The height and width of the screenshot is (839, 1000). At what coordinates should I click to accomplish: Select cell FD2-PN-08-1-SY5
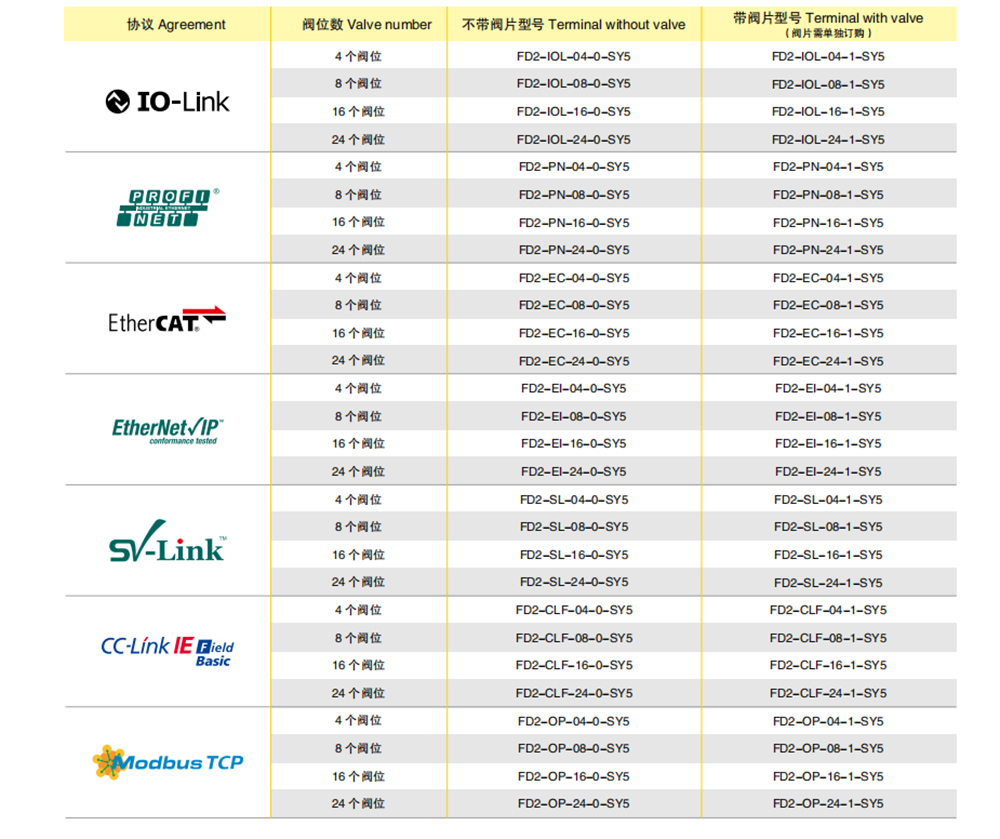[828, 194]
